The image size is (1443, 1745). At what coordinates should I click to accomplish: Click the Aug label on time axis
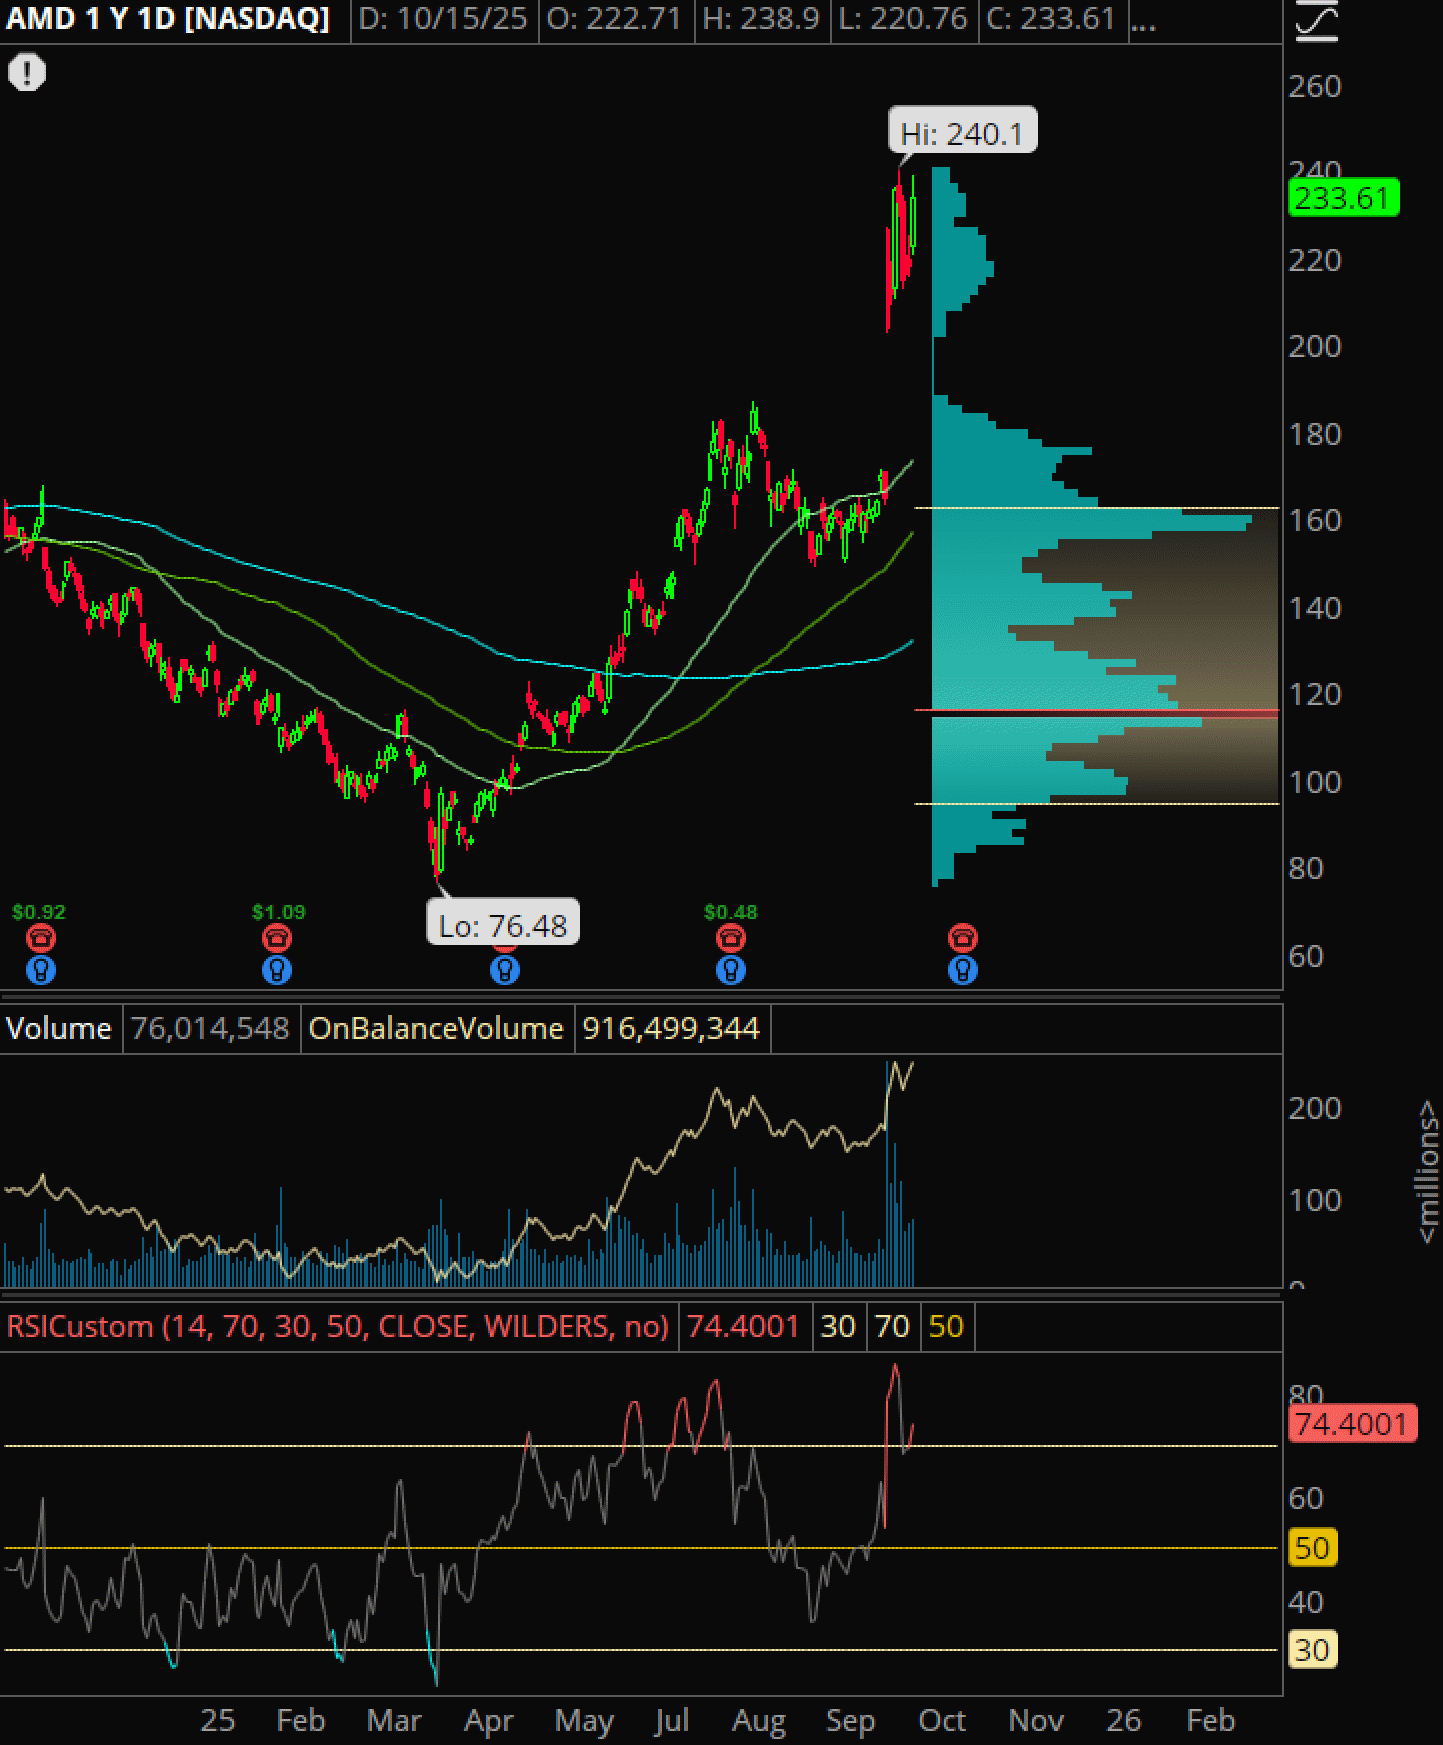759,1721
